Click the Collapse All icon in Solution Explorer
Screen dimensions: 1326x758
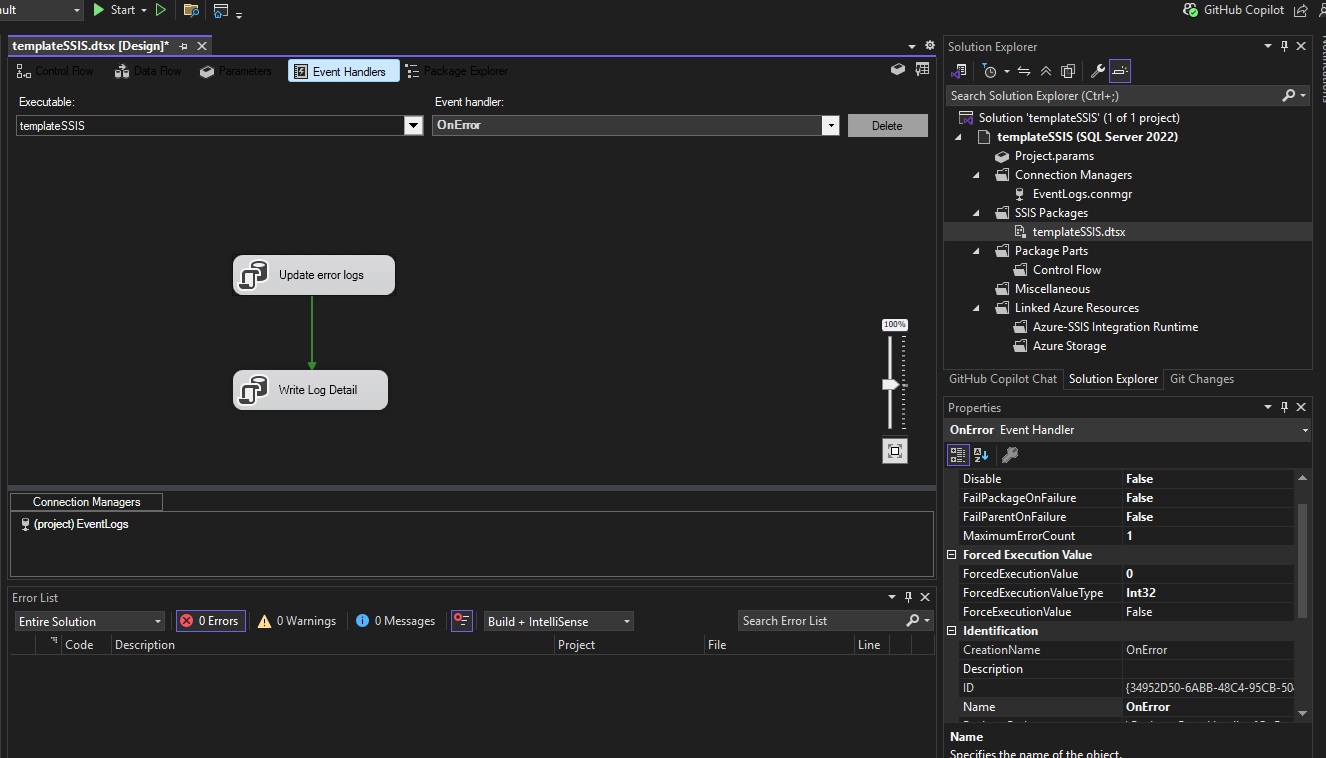click(1045, 71)
